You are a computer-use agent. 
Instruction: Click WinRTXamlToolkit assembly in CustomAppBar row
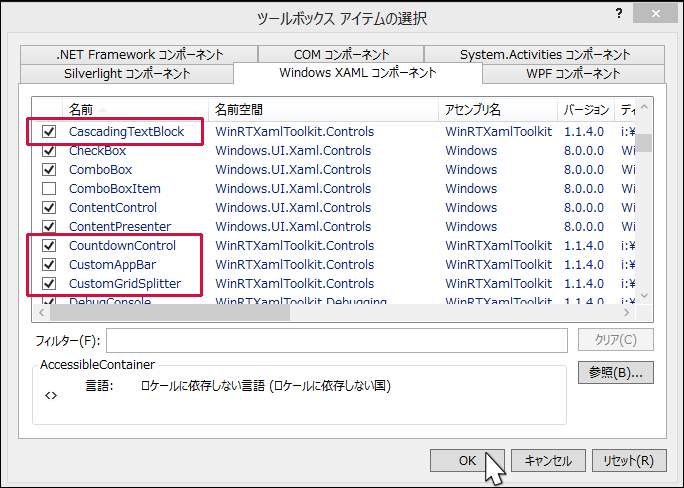click(499, 265)
